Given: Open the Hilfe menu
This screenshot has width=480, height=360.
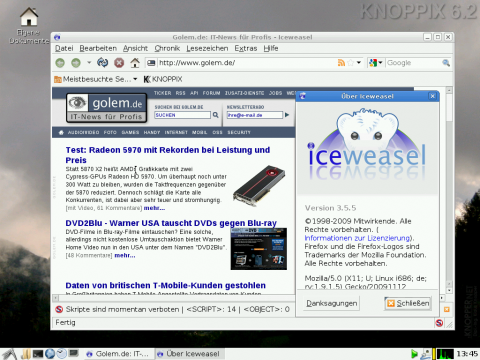Looking at the screenshot, I should (x=271, y=48).
